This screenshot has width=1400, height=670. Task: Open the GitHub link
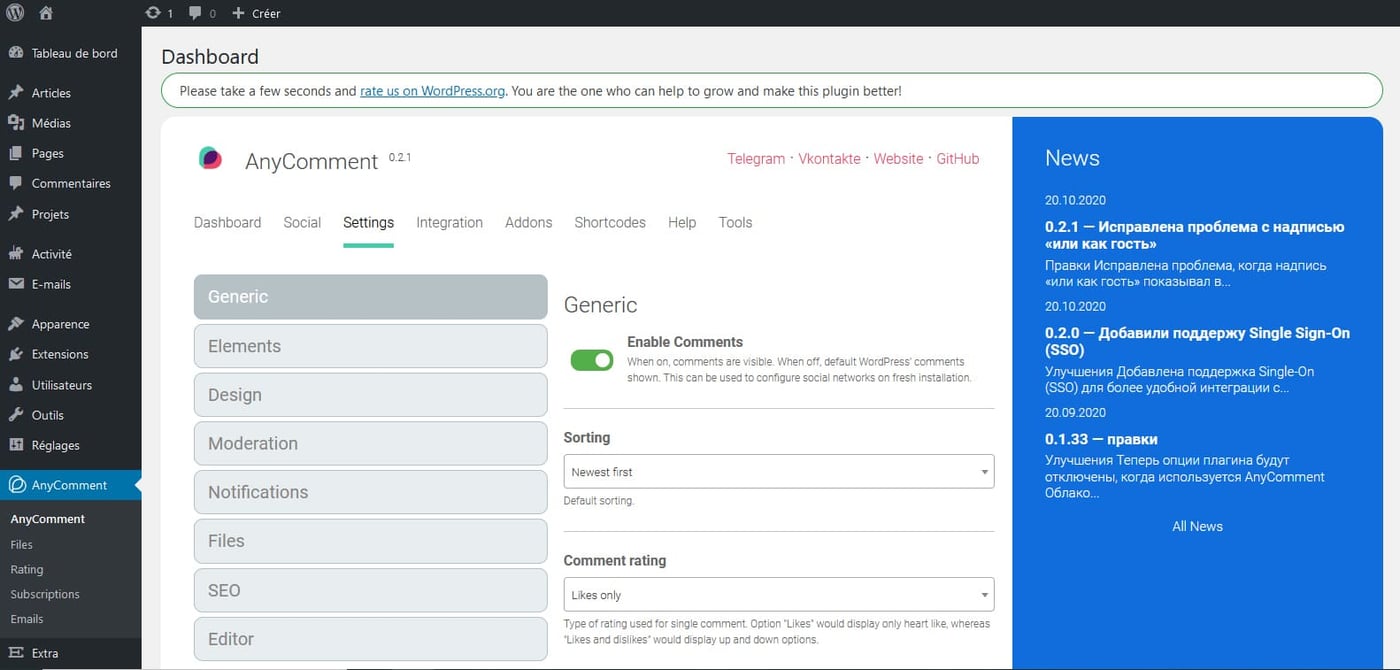957,158
